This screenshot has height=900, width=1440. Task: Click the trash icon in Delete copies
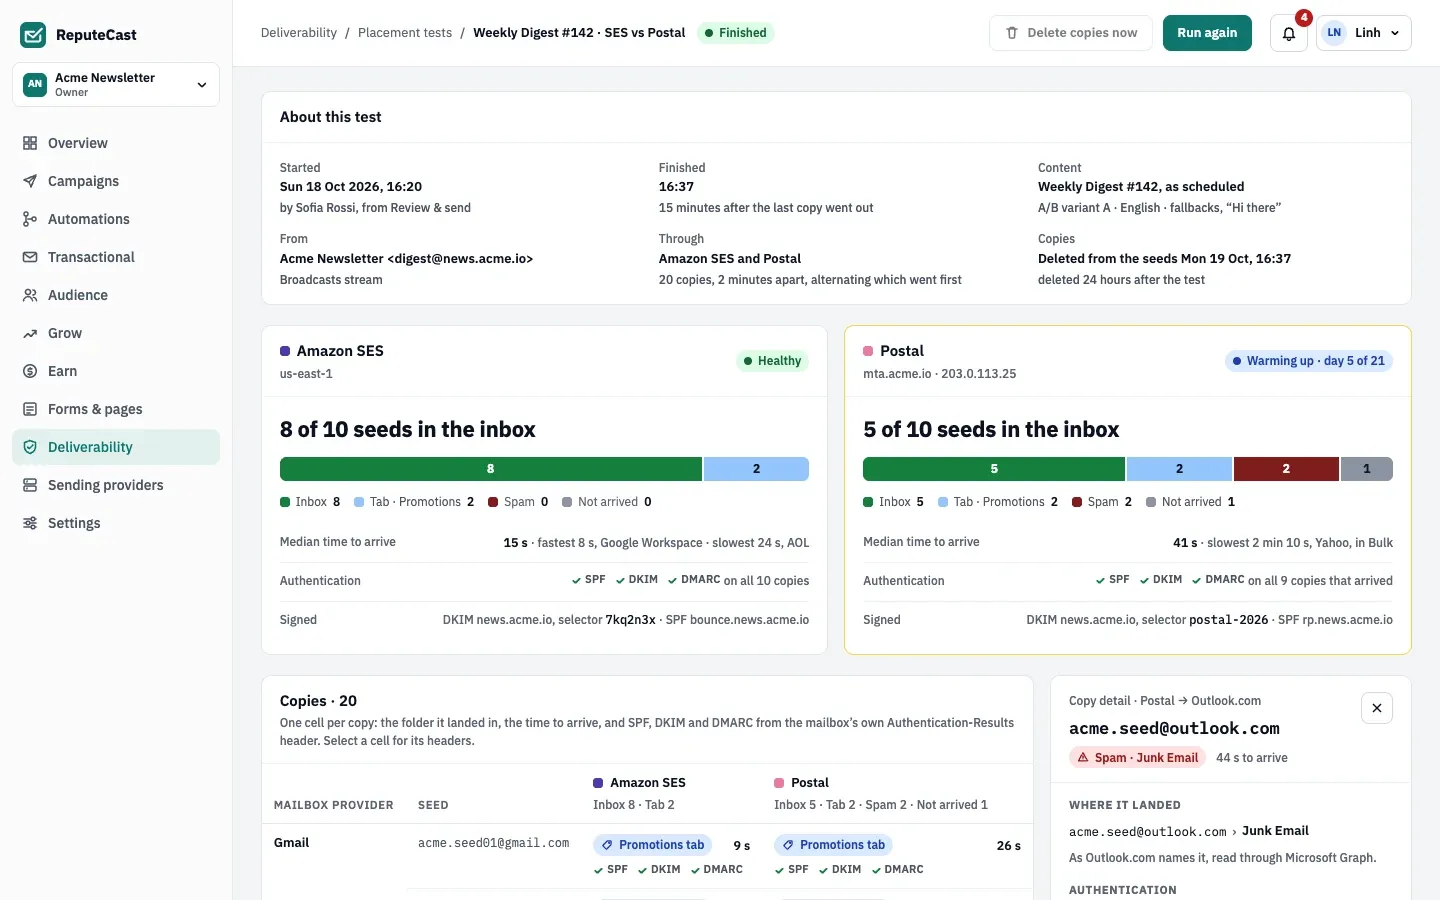[x=1012, y=33]
